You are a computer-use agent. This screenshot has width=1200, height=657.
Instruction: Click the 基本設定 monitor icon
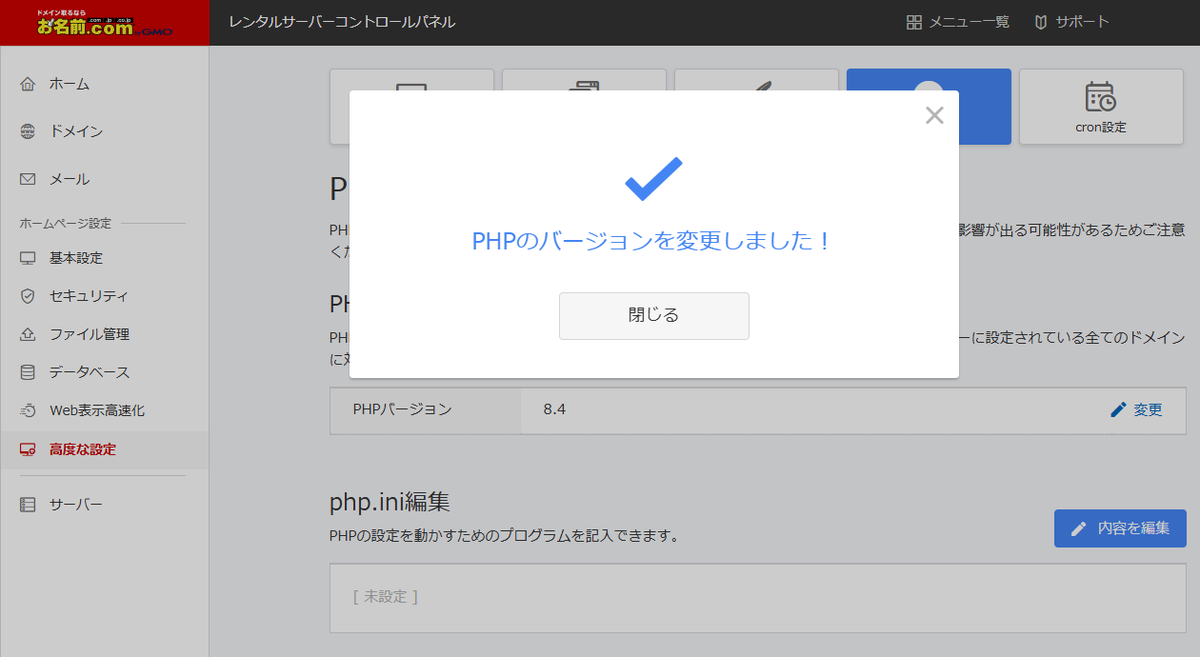click(28, 258)
